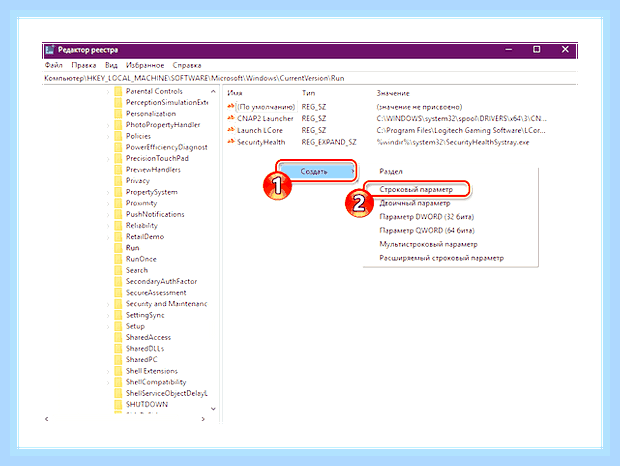
Task: Choose Двоичный параметр in the submenu
Action: [415, 203]
